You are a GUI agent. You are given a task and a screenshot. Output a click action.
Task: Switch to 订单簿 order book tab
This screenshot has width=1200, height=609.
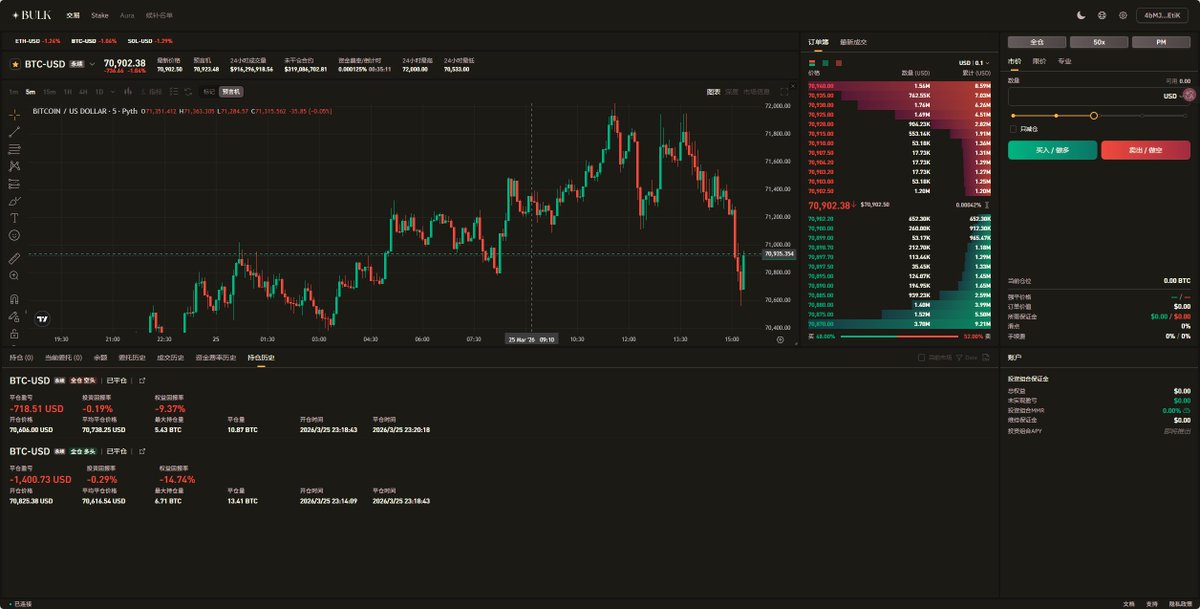pyautogui.click(x=818, y=42)
